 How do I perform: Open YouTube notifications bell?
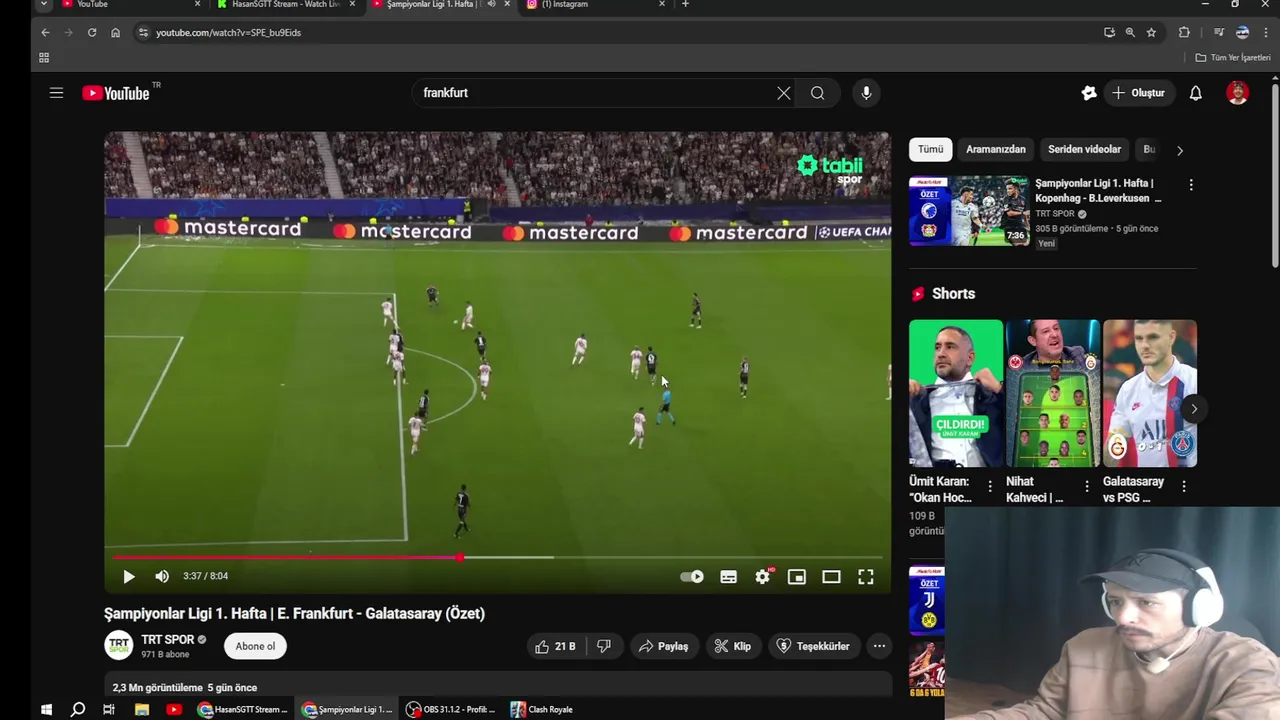(x=1195, y=93)
